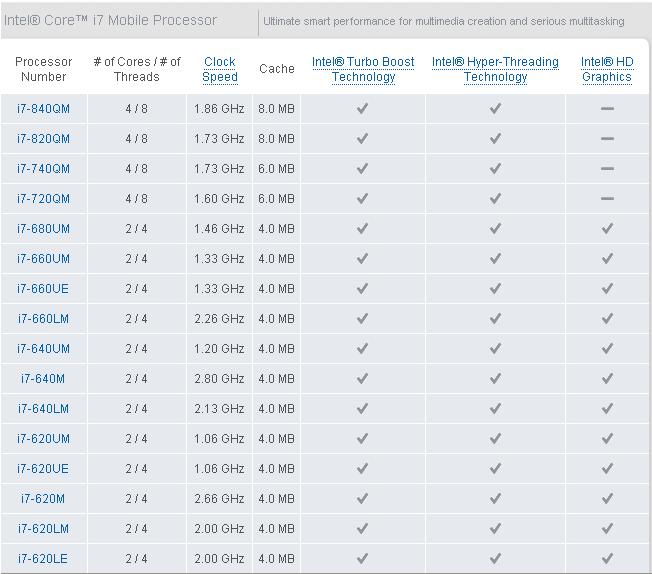
Task: Open the i7-620M processor link
Action: tap(43, 498)
